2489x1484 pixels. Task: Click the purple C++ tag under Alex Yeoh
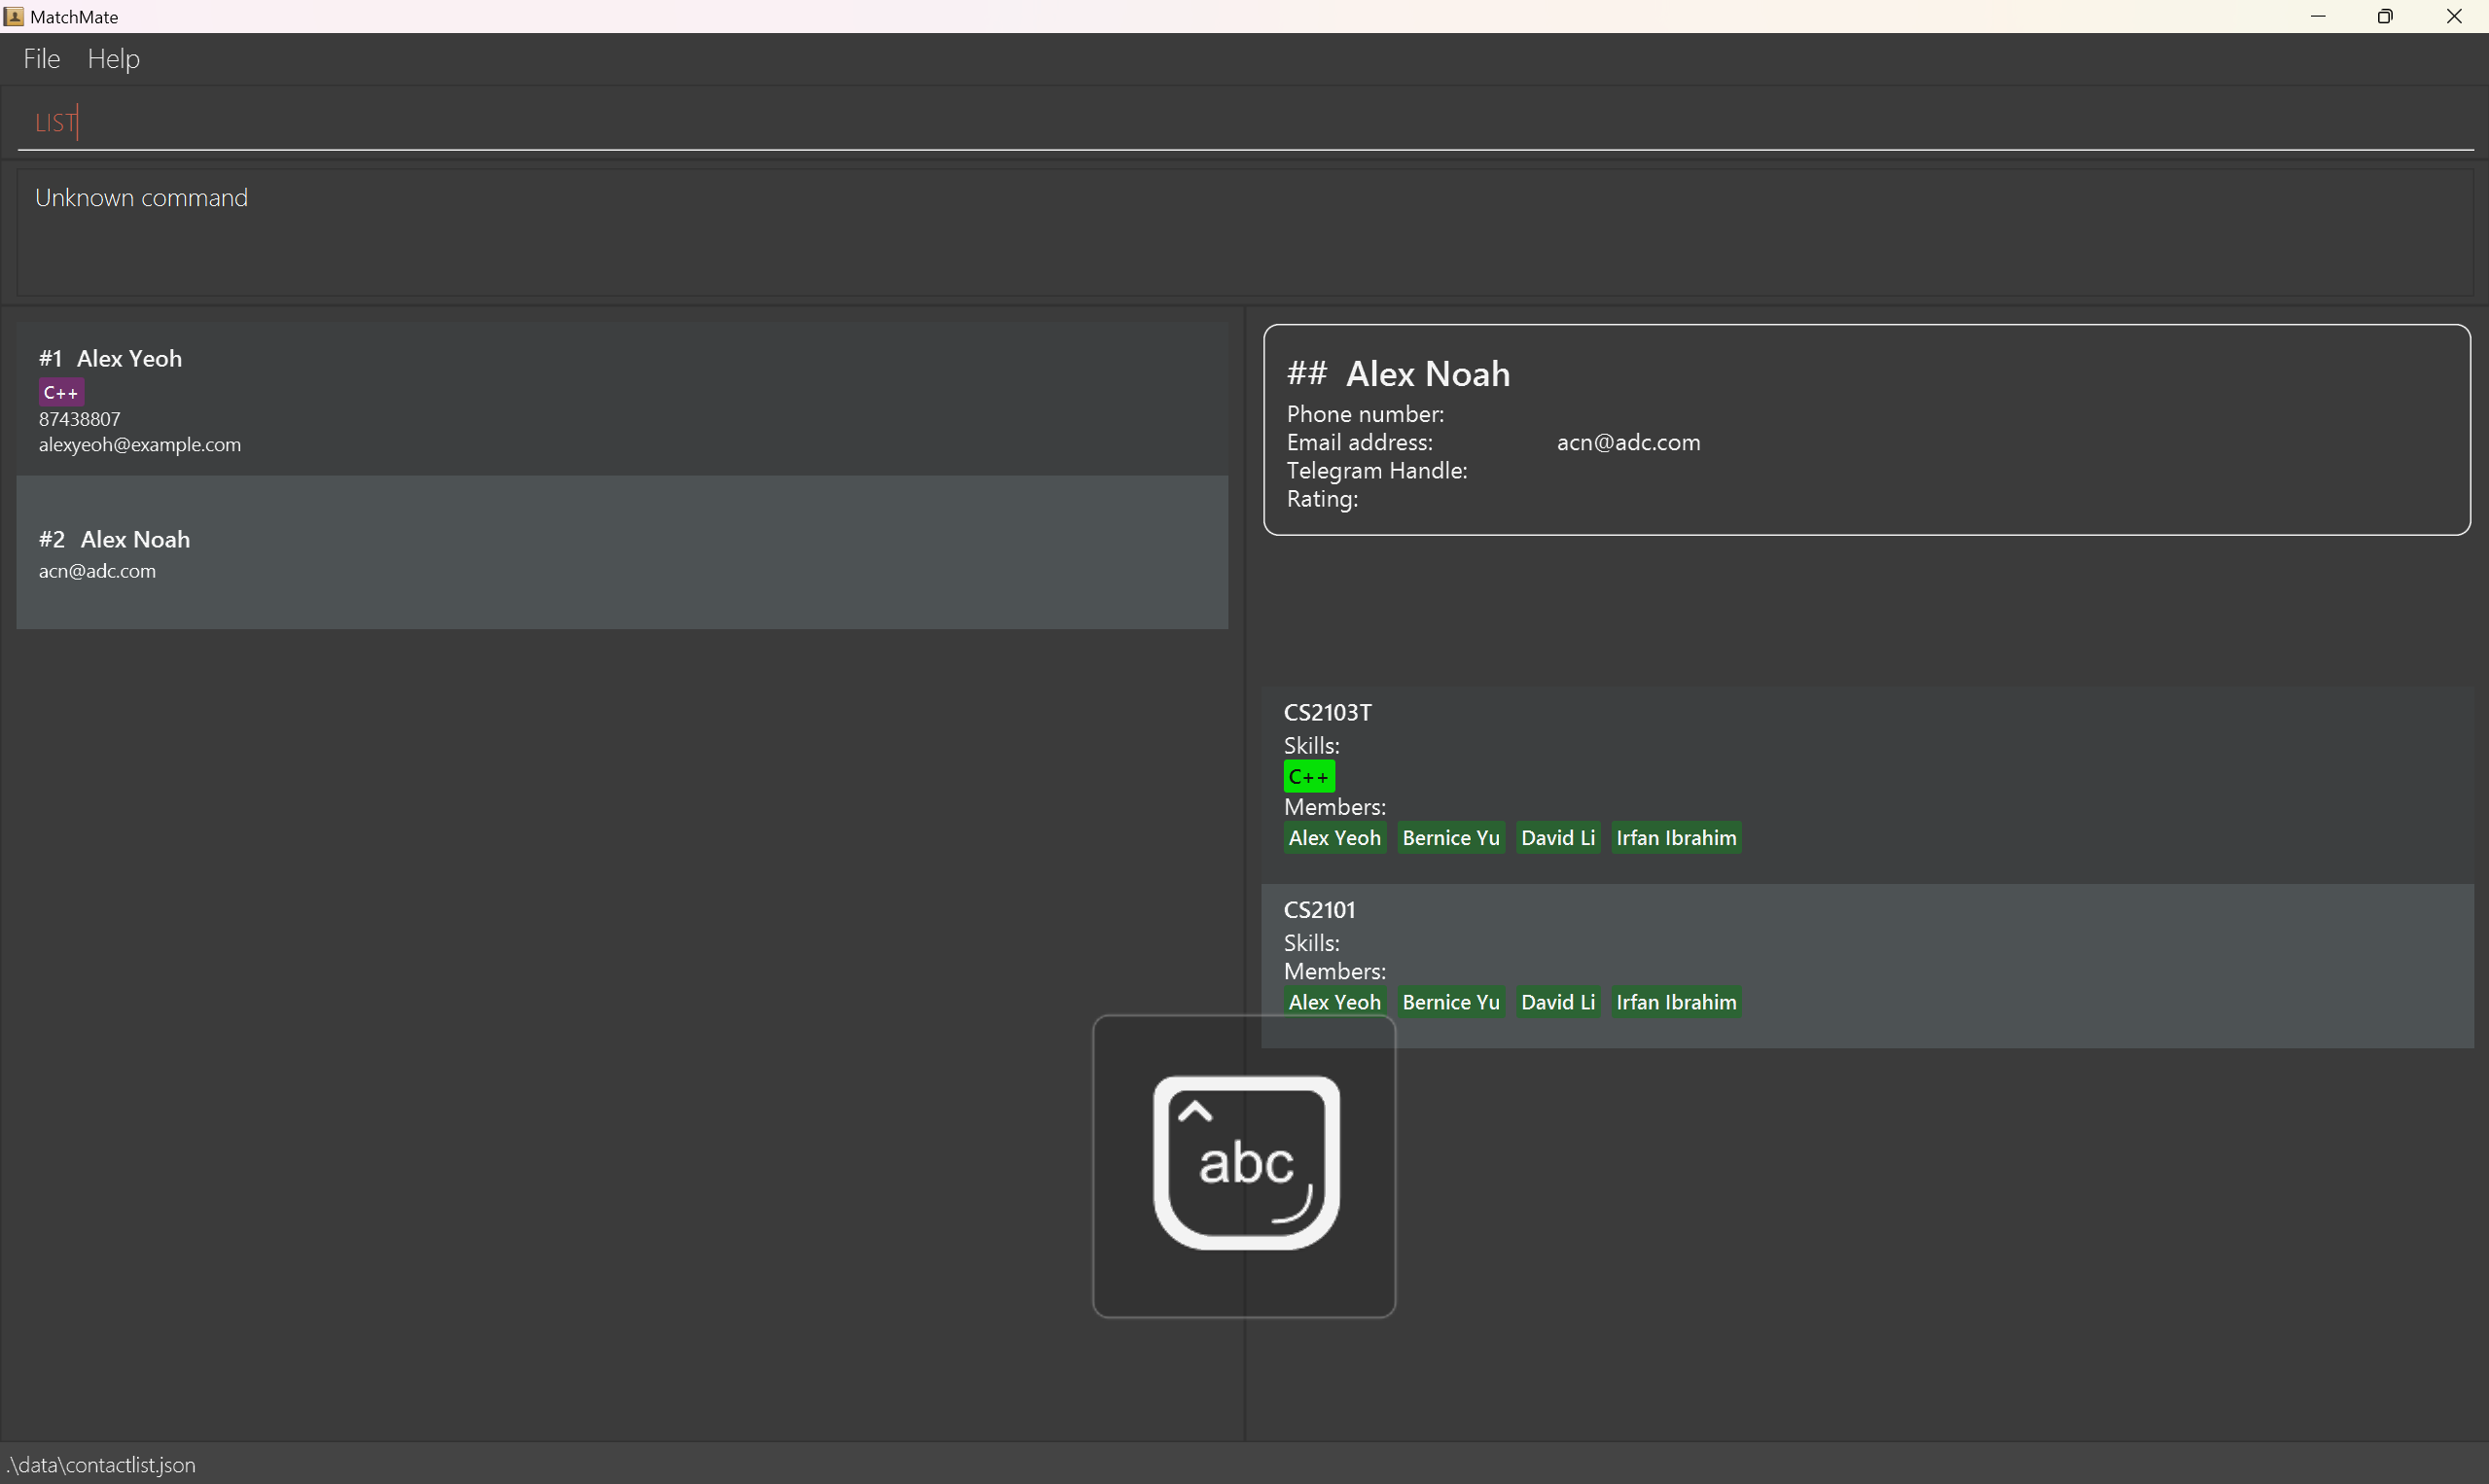(x=61, y=393)
